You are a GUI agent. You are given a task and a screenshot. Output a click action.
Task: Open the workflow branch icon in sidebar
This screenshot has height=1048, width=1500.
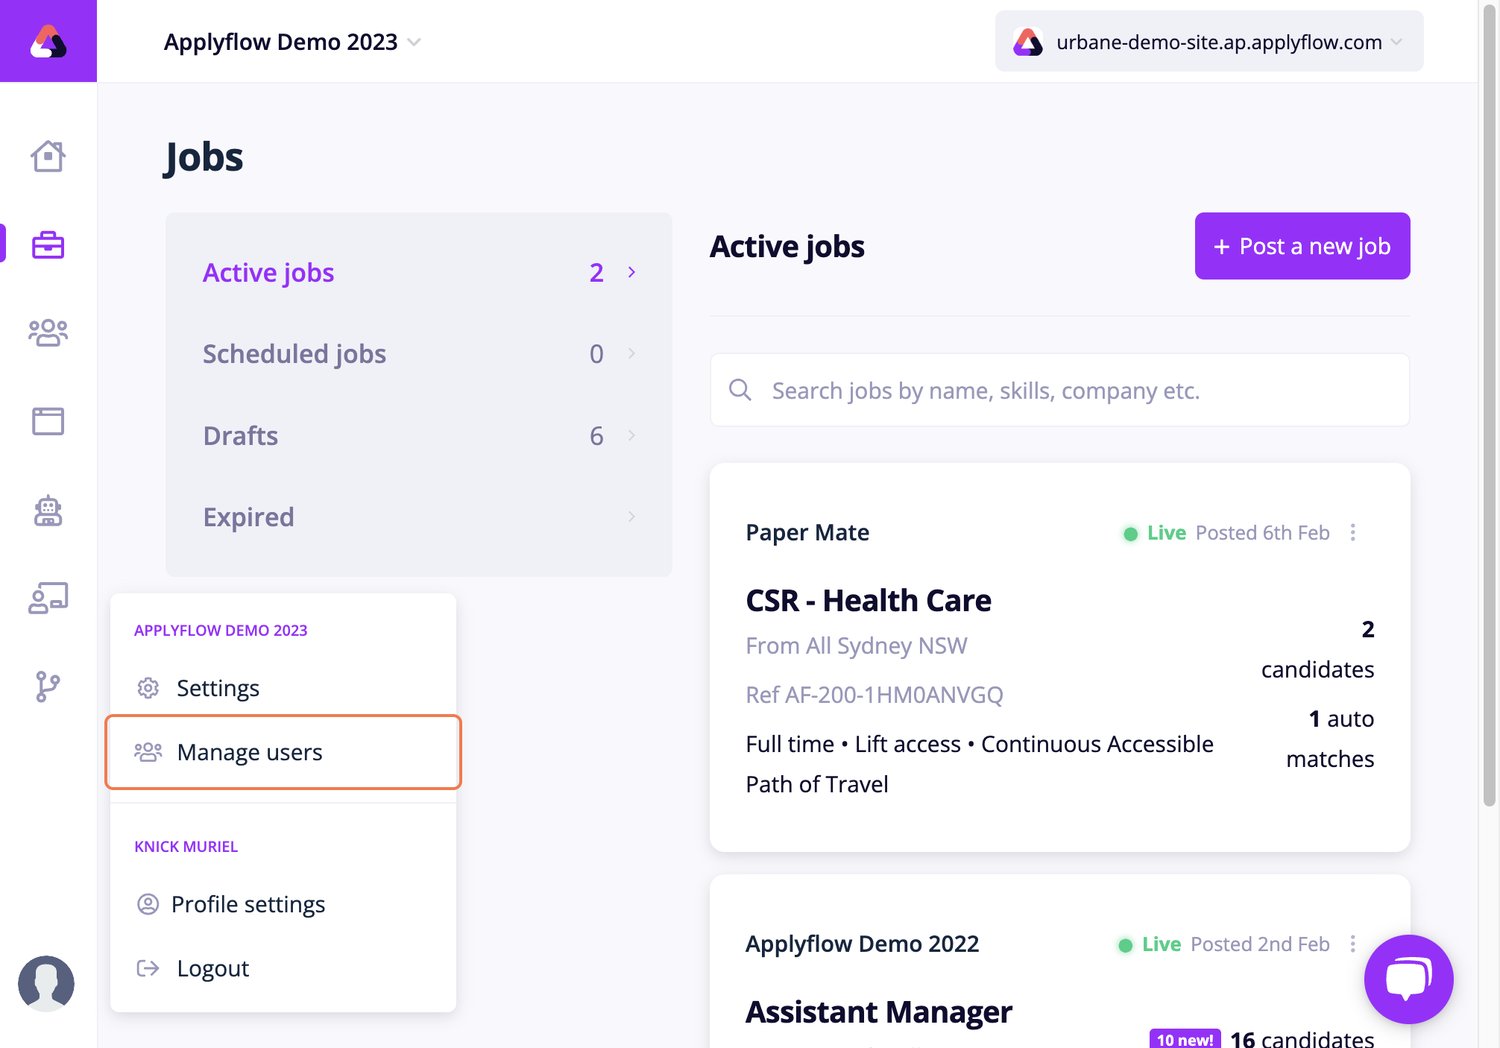[x=47, y=686]
